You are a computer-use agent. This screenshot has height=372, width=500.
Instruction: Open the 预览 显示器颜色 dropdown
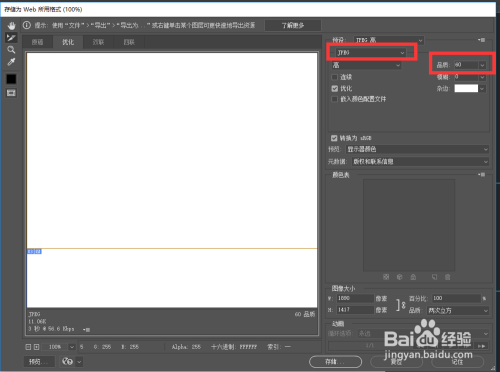[418, 149]
